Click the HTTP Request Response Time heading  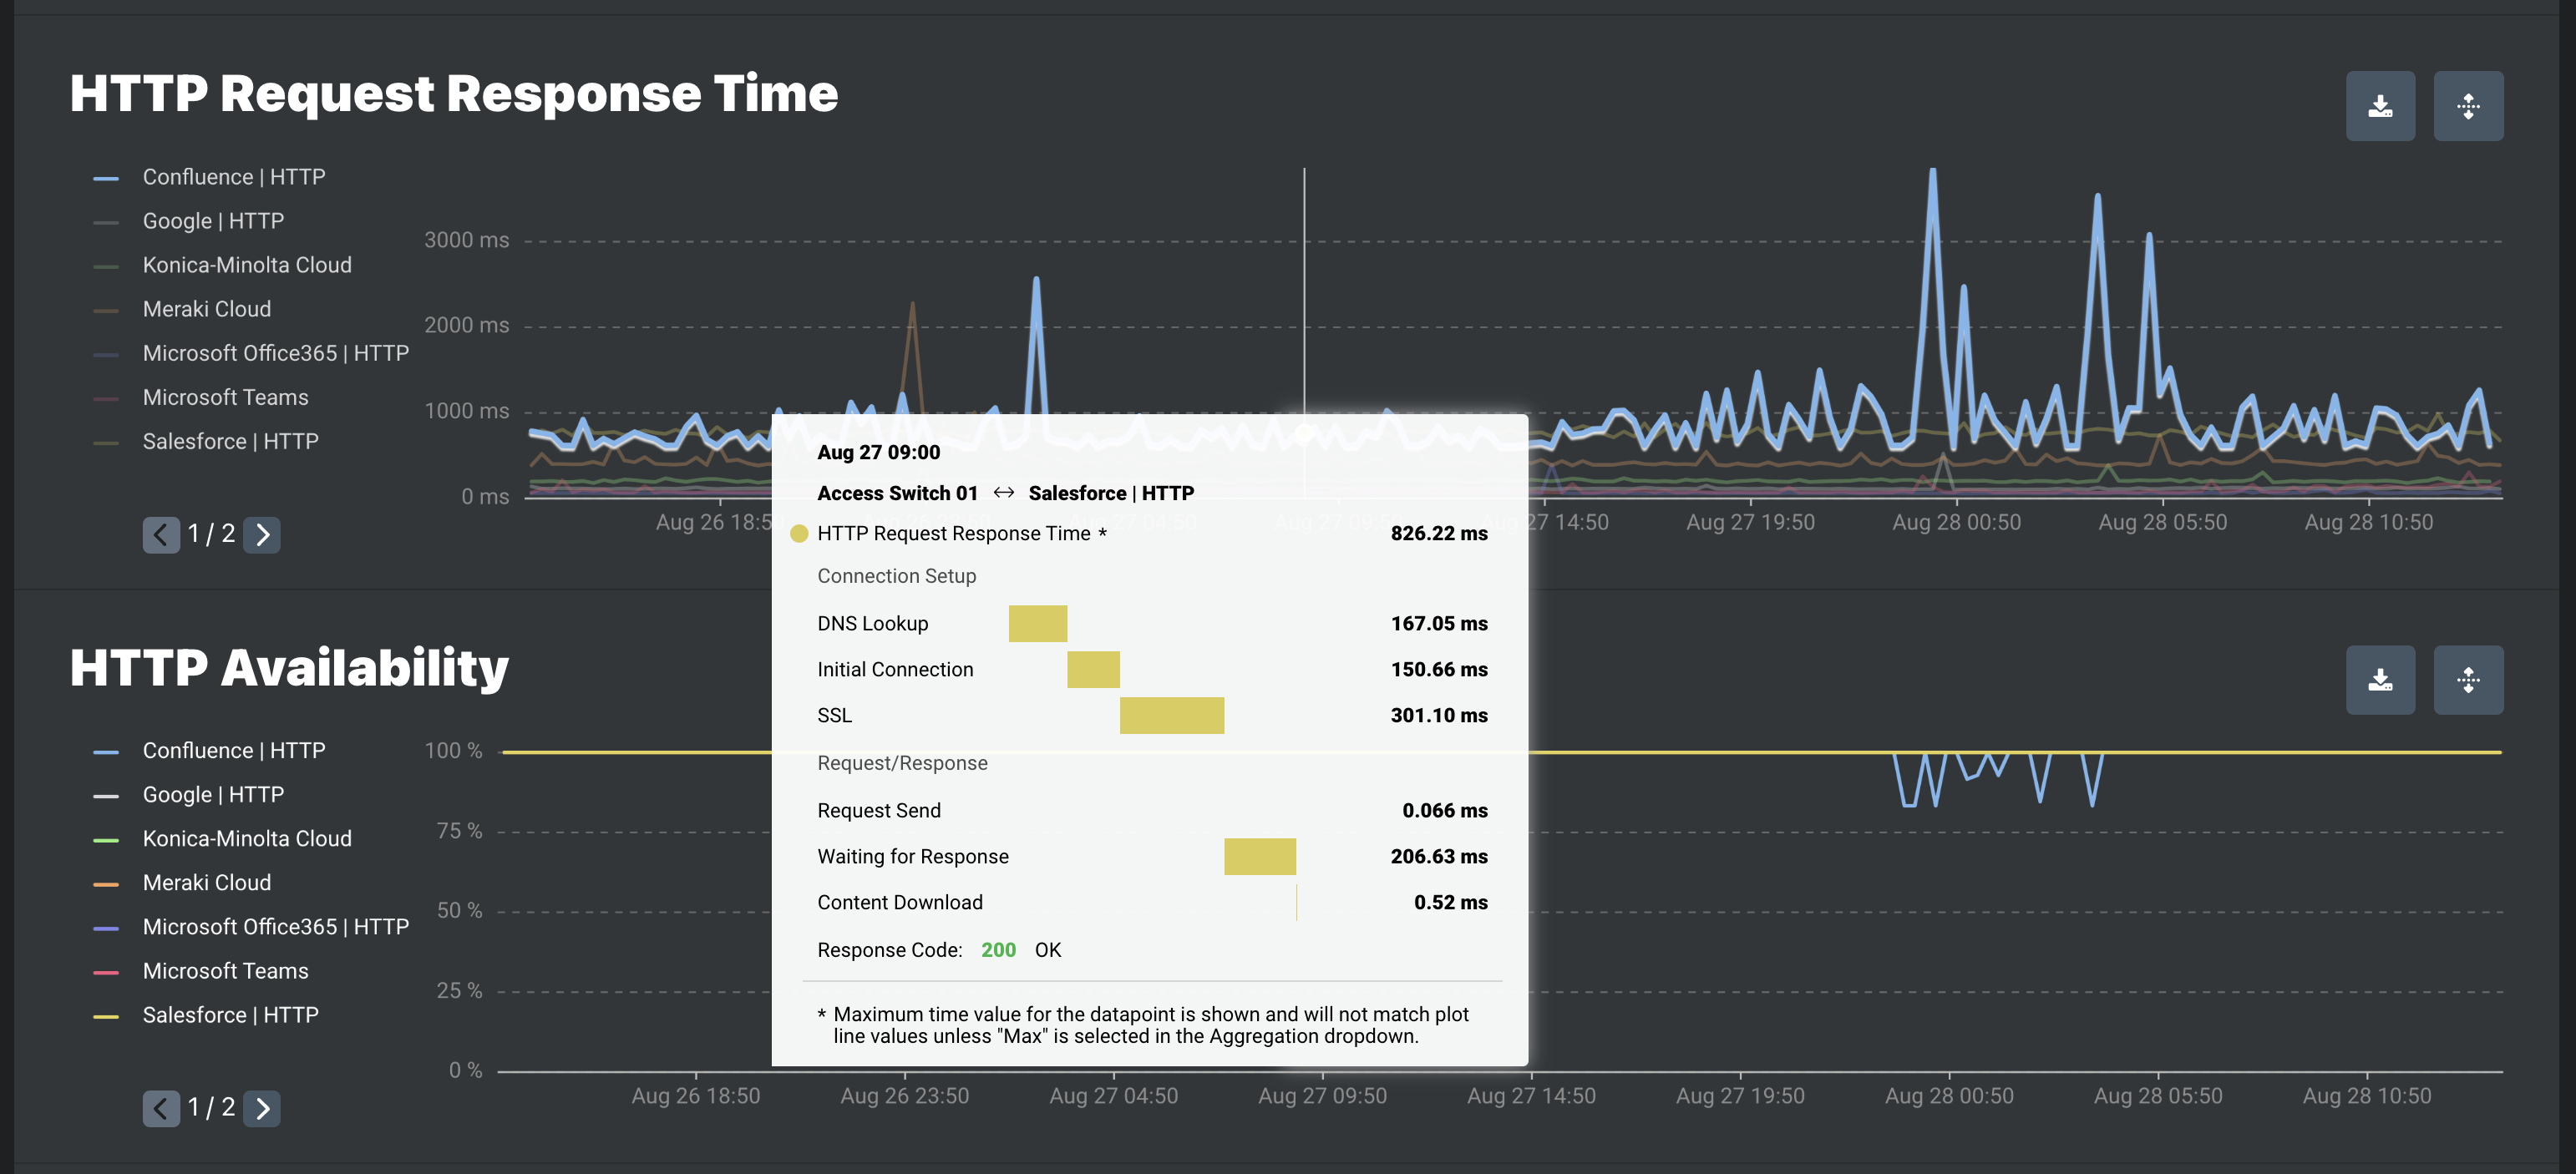tap(454, 93)
